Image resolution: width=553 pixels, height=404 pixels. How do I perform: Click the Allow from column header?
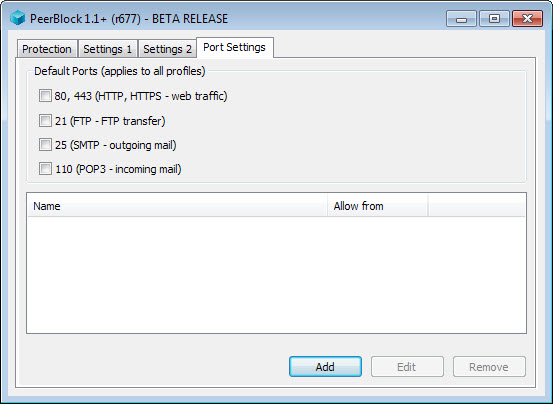(x=378, y=206)
